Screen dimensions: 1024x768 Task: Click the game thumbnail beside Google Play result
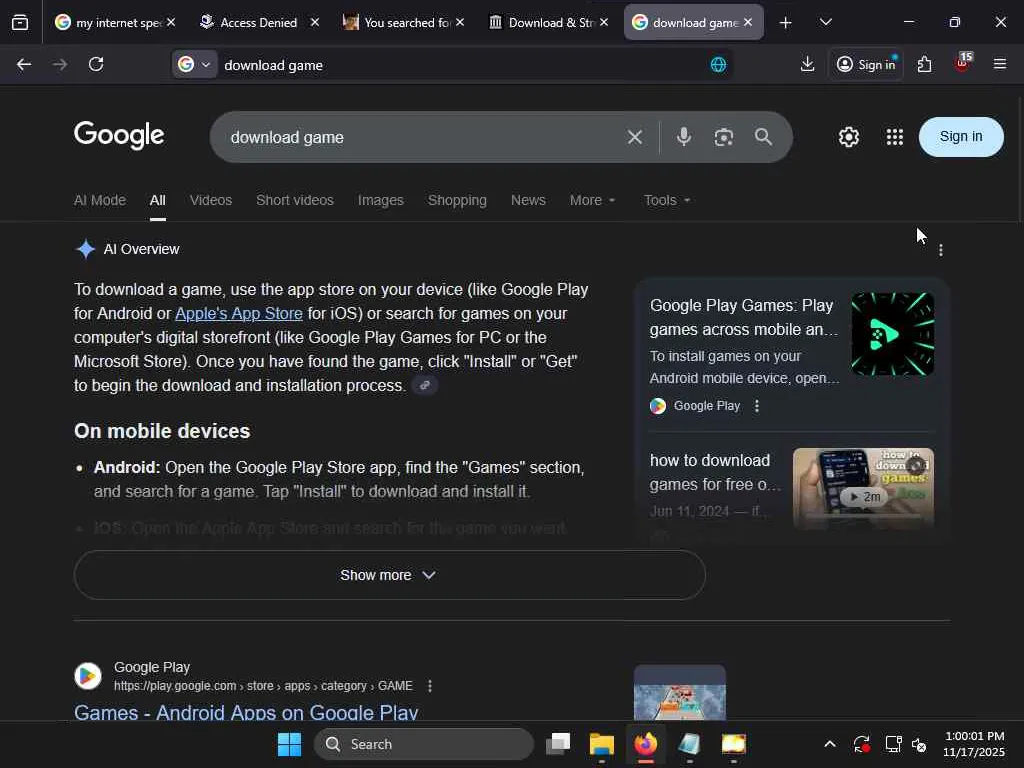tap(680, 693)
